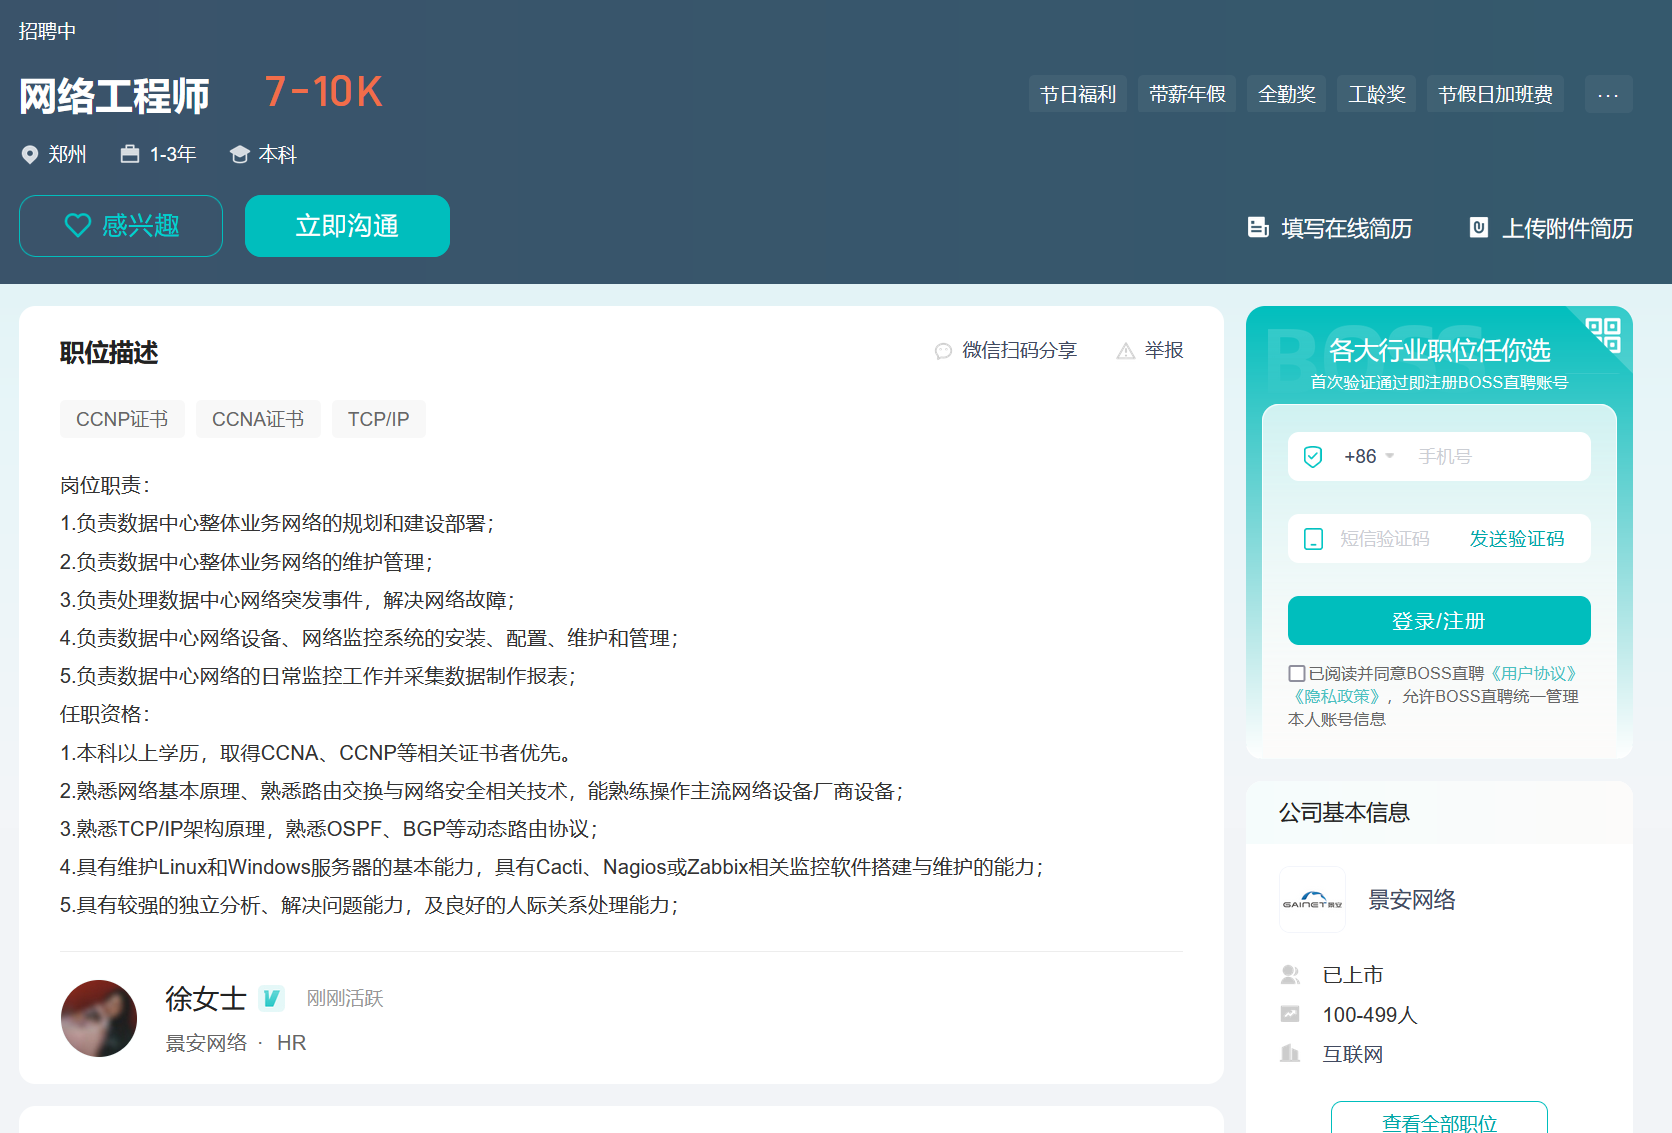Image resolution: width=1672 pixels, height=1133 pixels.
Task: Click 发送验证码 to send code
Action: (1516, 539)
